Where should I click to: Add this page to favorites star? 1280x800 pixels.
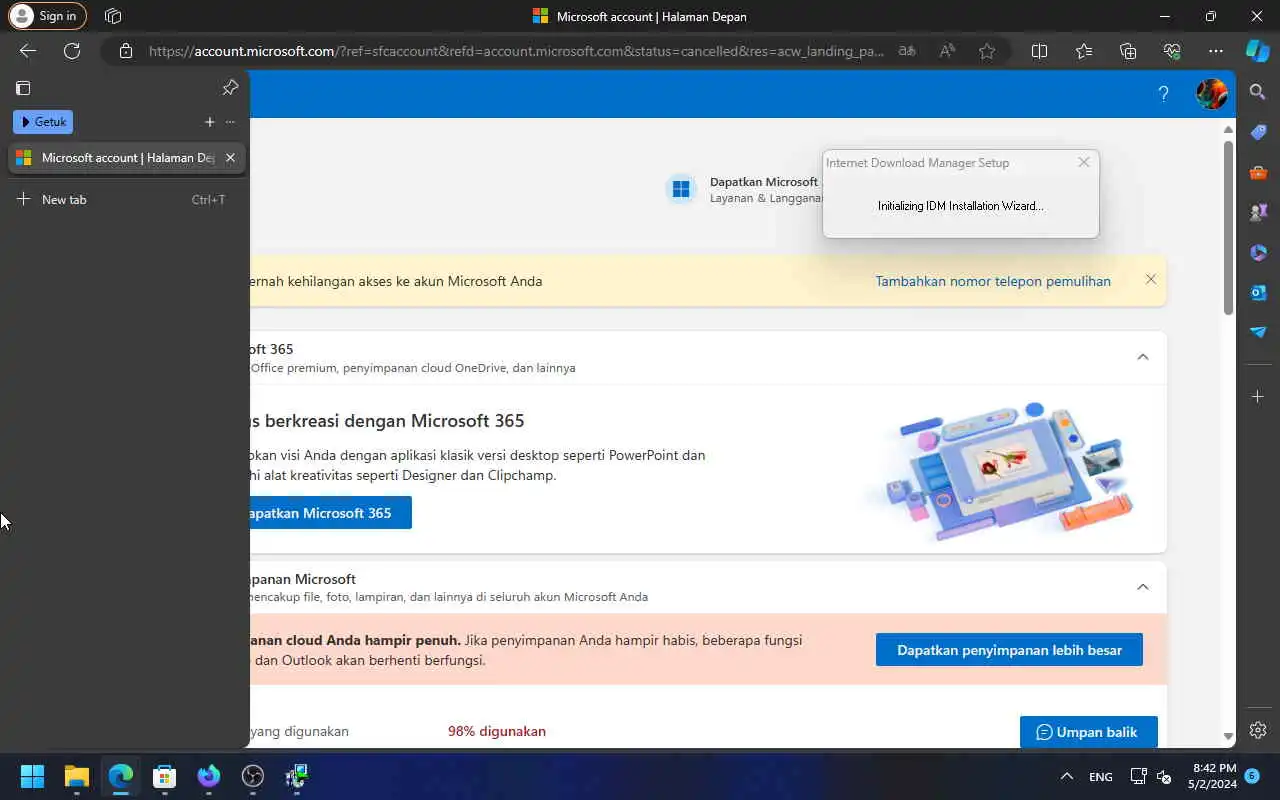click(x=987, y=51)
